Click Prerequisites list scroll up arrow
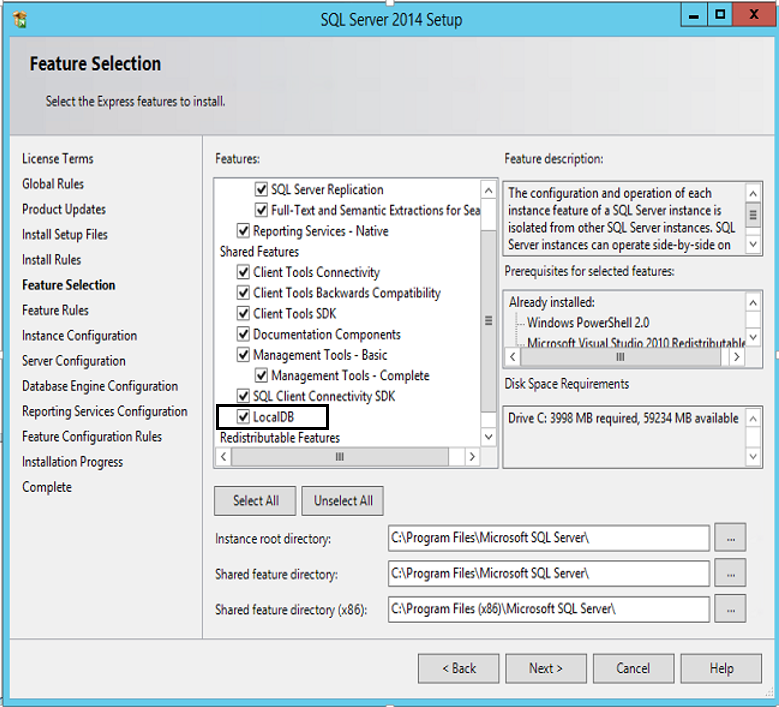The width and height of the screenshot is (779, 707). (x=753, y=303)
